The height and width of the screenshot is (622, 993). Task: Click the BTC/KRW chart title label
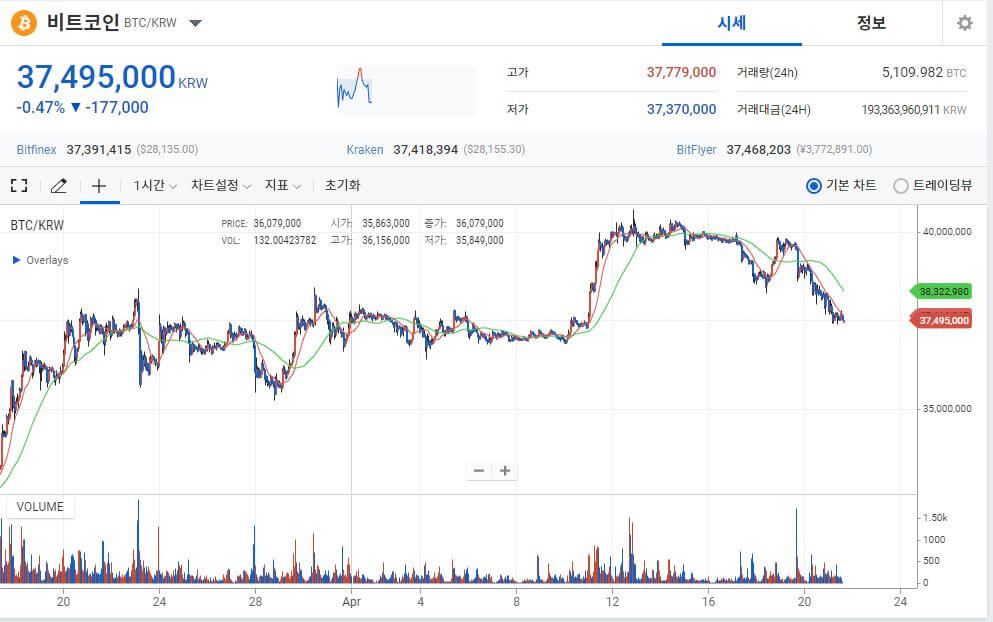[x=37, y=225]
